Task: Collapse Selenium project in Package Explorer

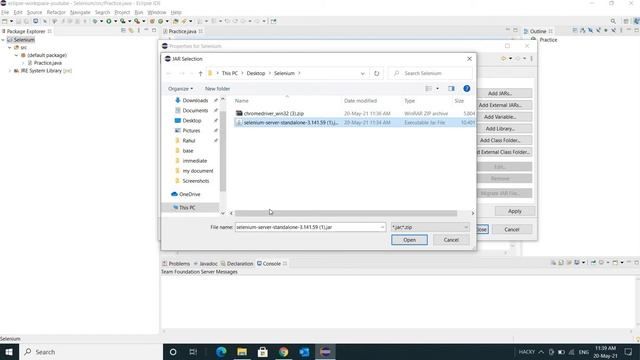Action: coord(3,40)
